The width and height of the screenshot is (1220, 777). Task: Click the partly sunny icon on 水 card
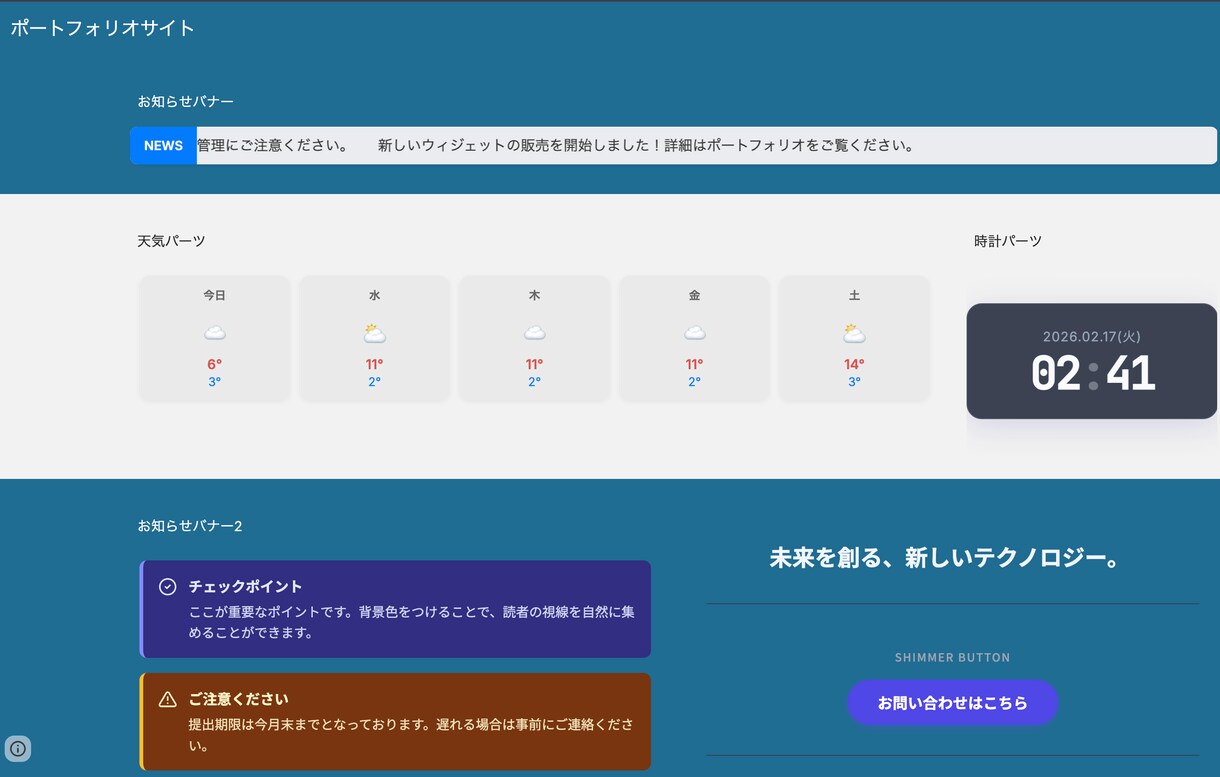point(374,333)
